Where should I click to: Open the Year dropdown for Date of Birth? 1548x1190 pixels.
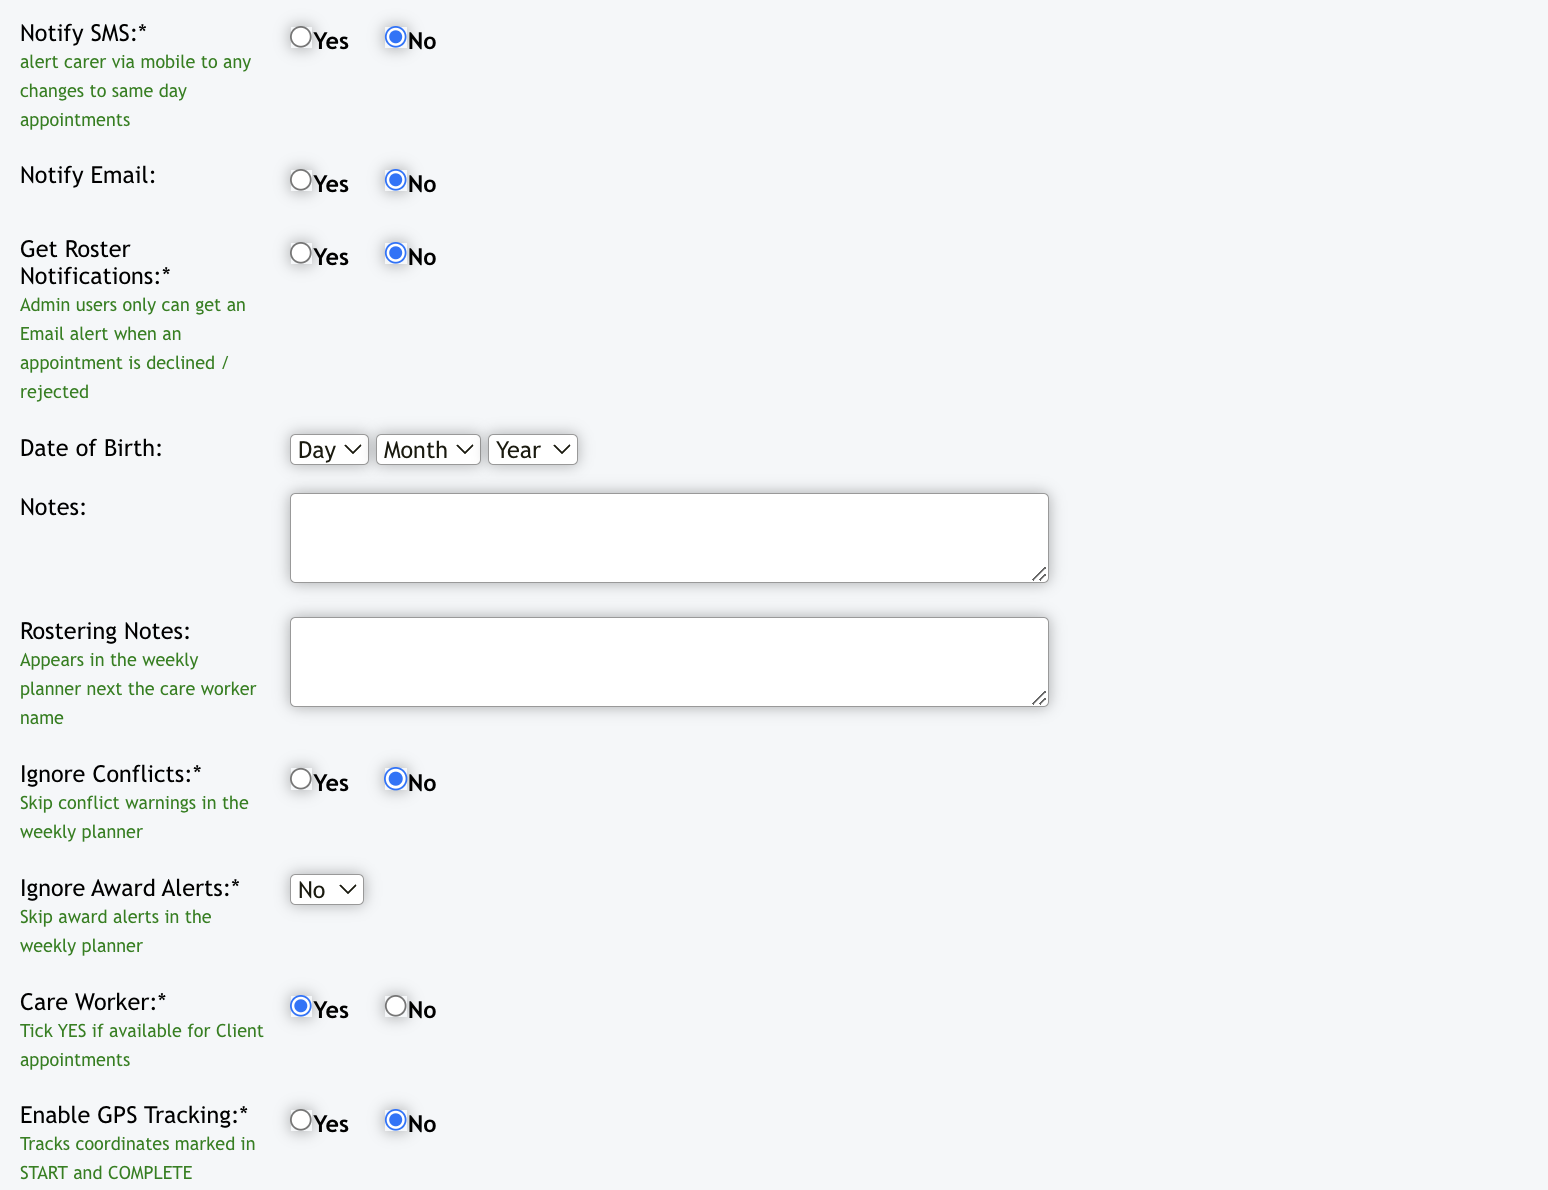click(532, 450)
